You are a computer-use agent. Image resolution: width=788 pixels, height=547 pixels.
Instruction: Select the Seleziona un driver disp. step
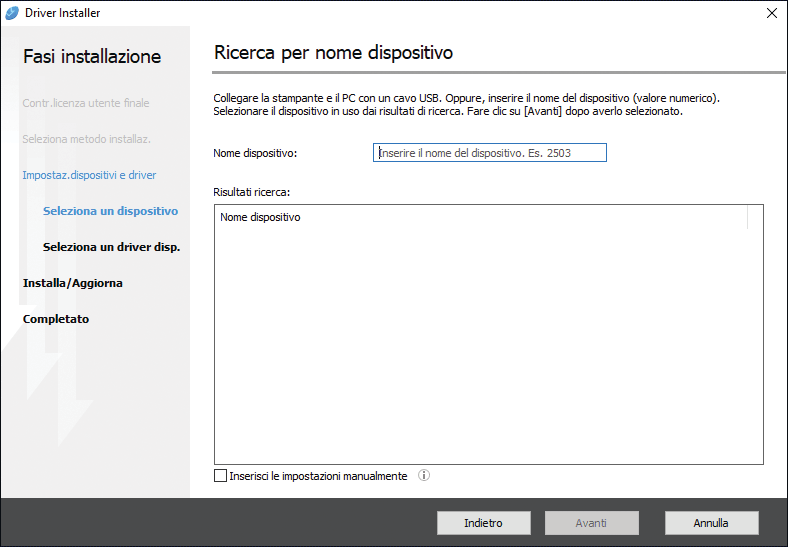click(112, 247)
